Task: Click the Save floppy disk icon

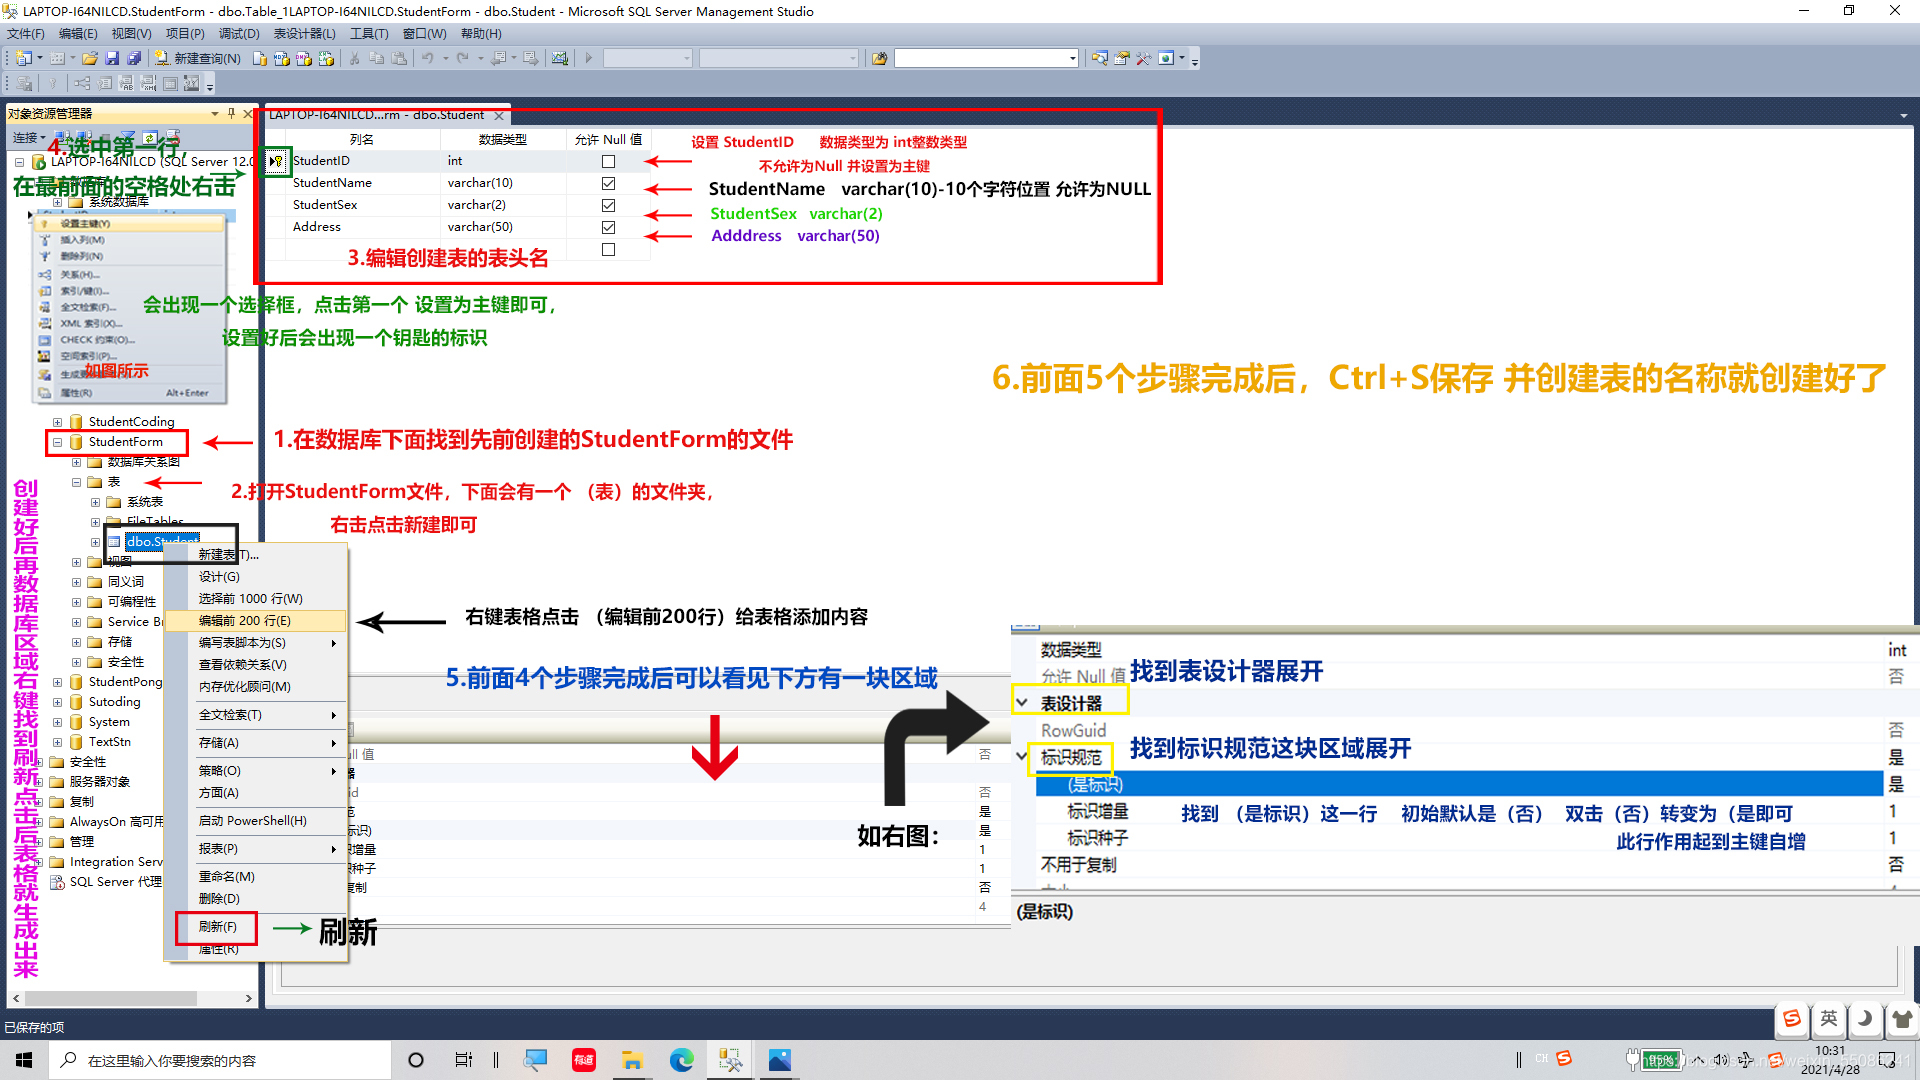Action: [x=112, y=58]
